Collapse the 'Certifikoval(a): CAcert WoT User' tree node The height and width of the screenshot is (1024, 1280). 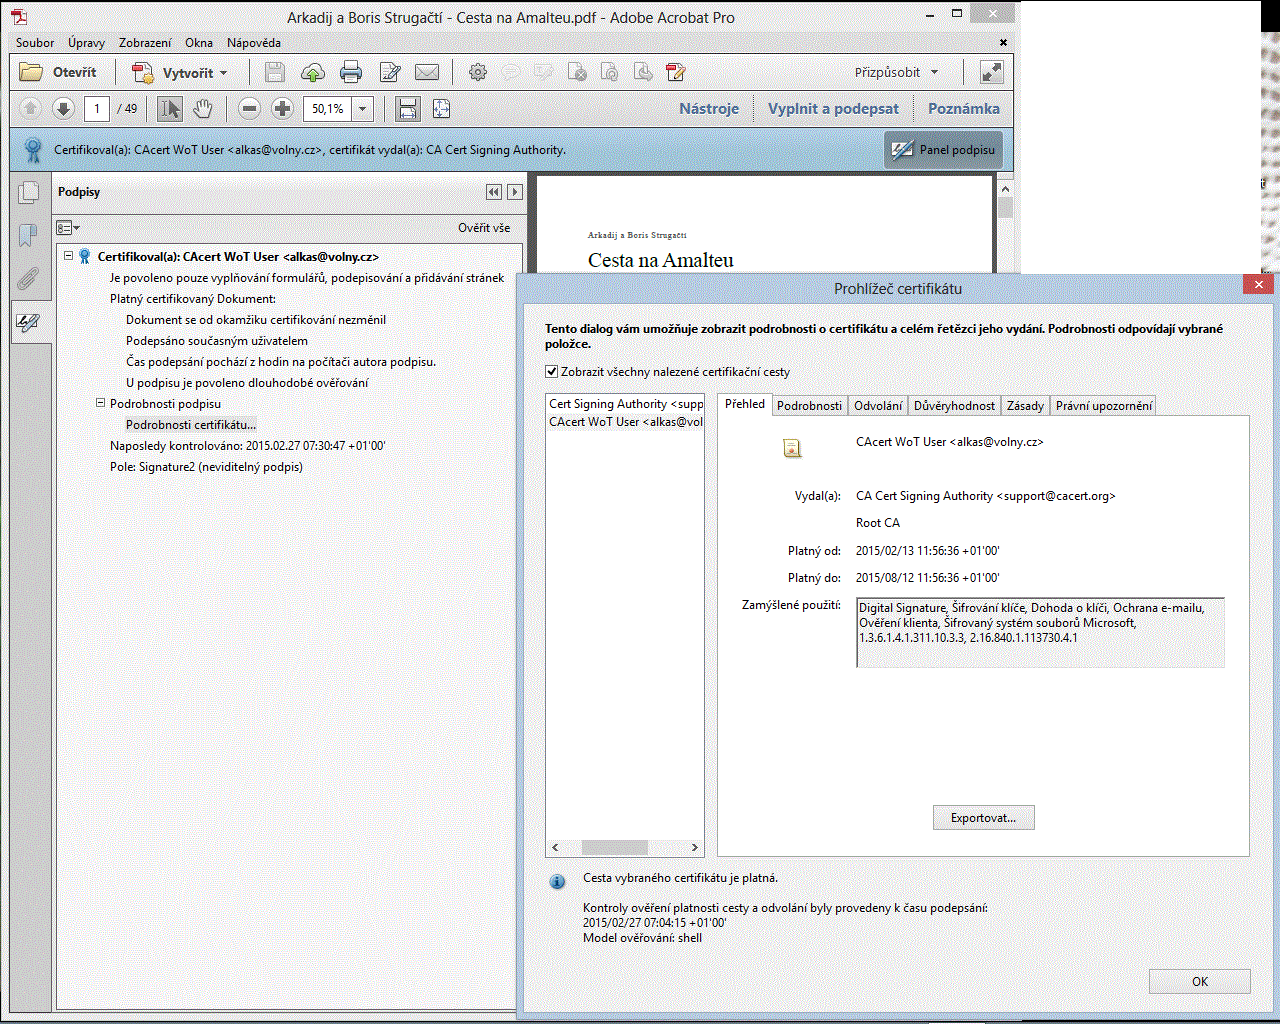(69, 256)
